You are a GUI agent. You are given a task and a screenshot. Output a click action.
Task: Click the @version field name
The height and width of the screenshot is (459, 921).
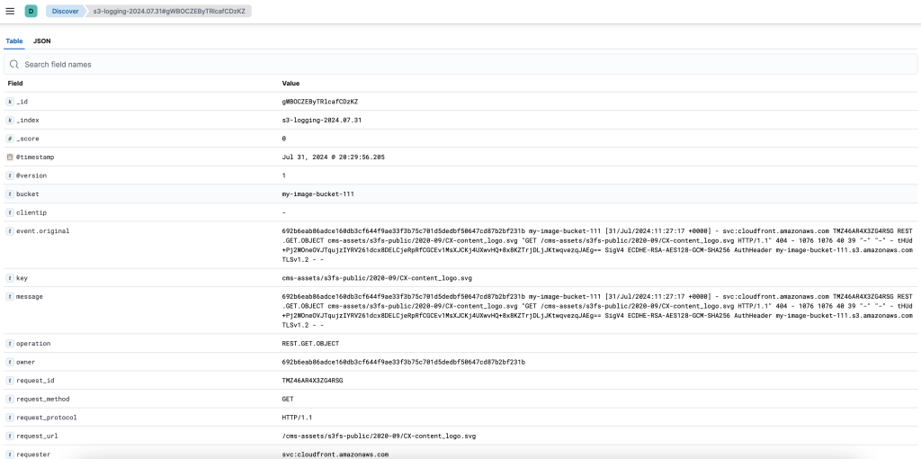coord(32,176)
